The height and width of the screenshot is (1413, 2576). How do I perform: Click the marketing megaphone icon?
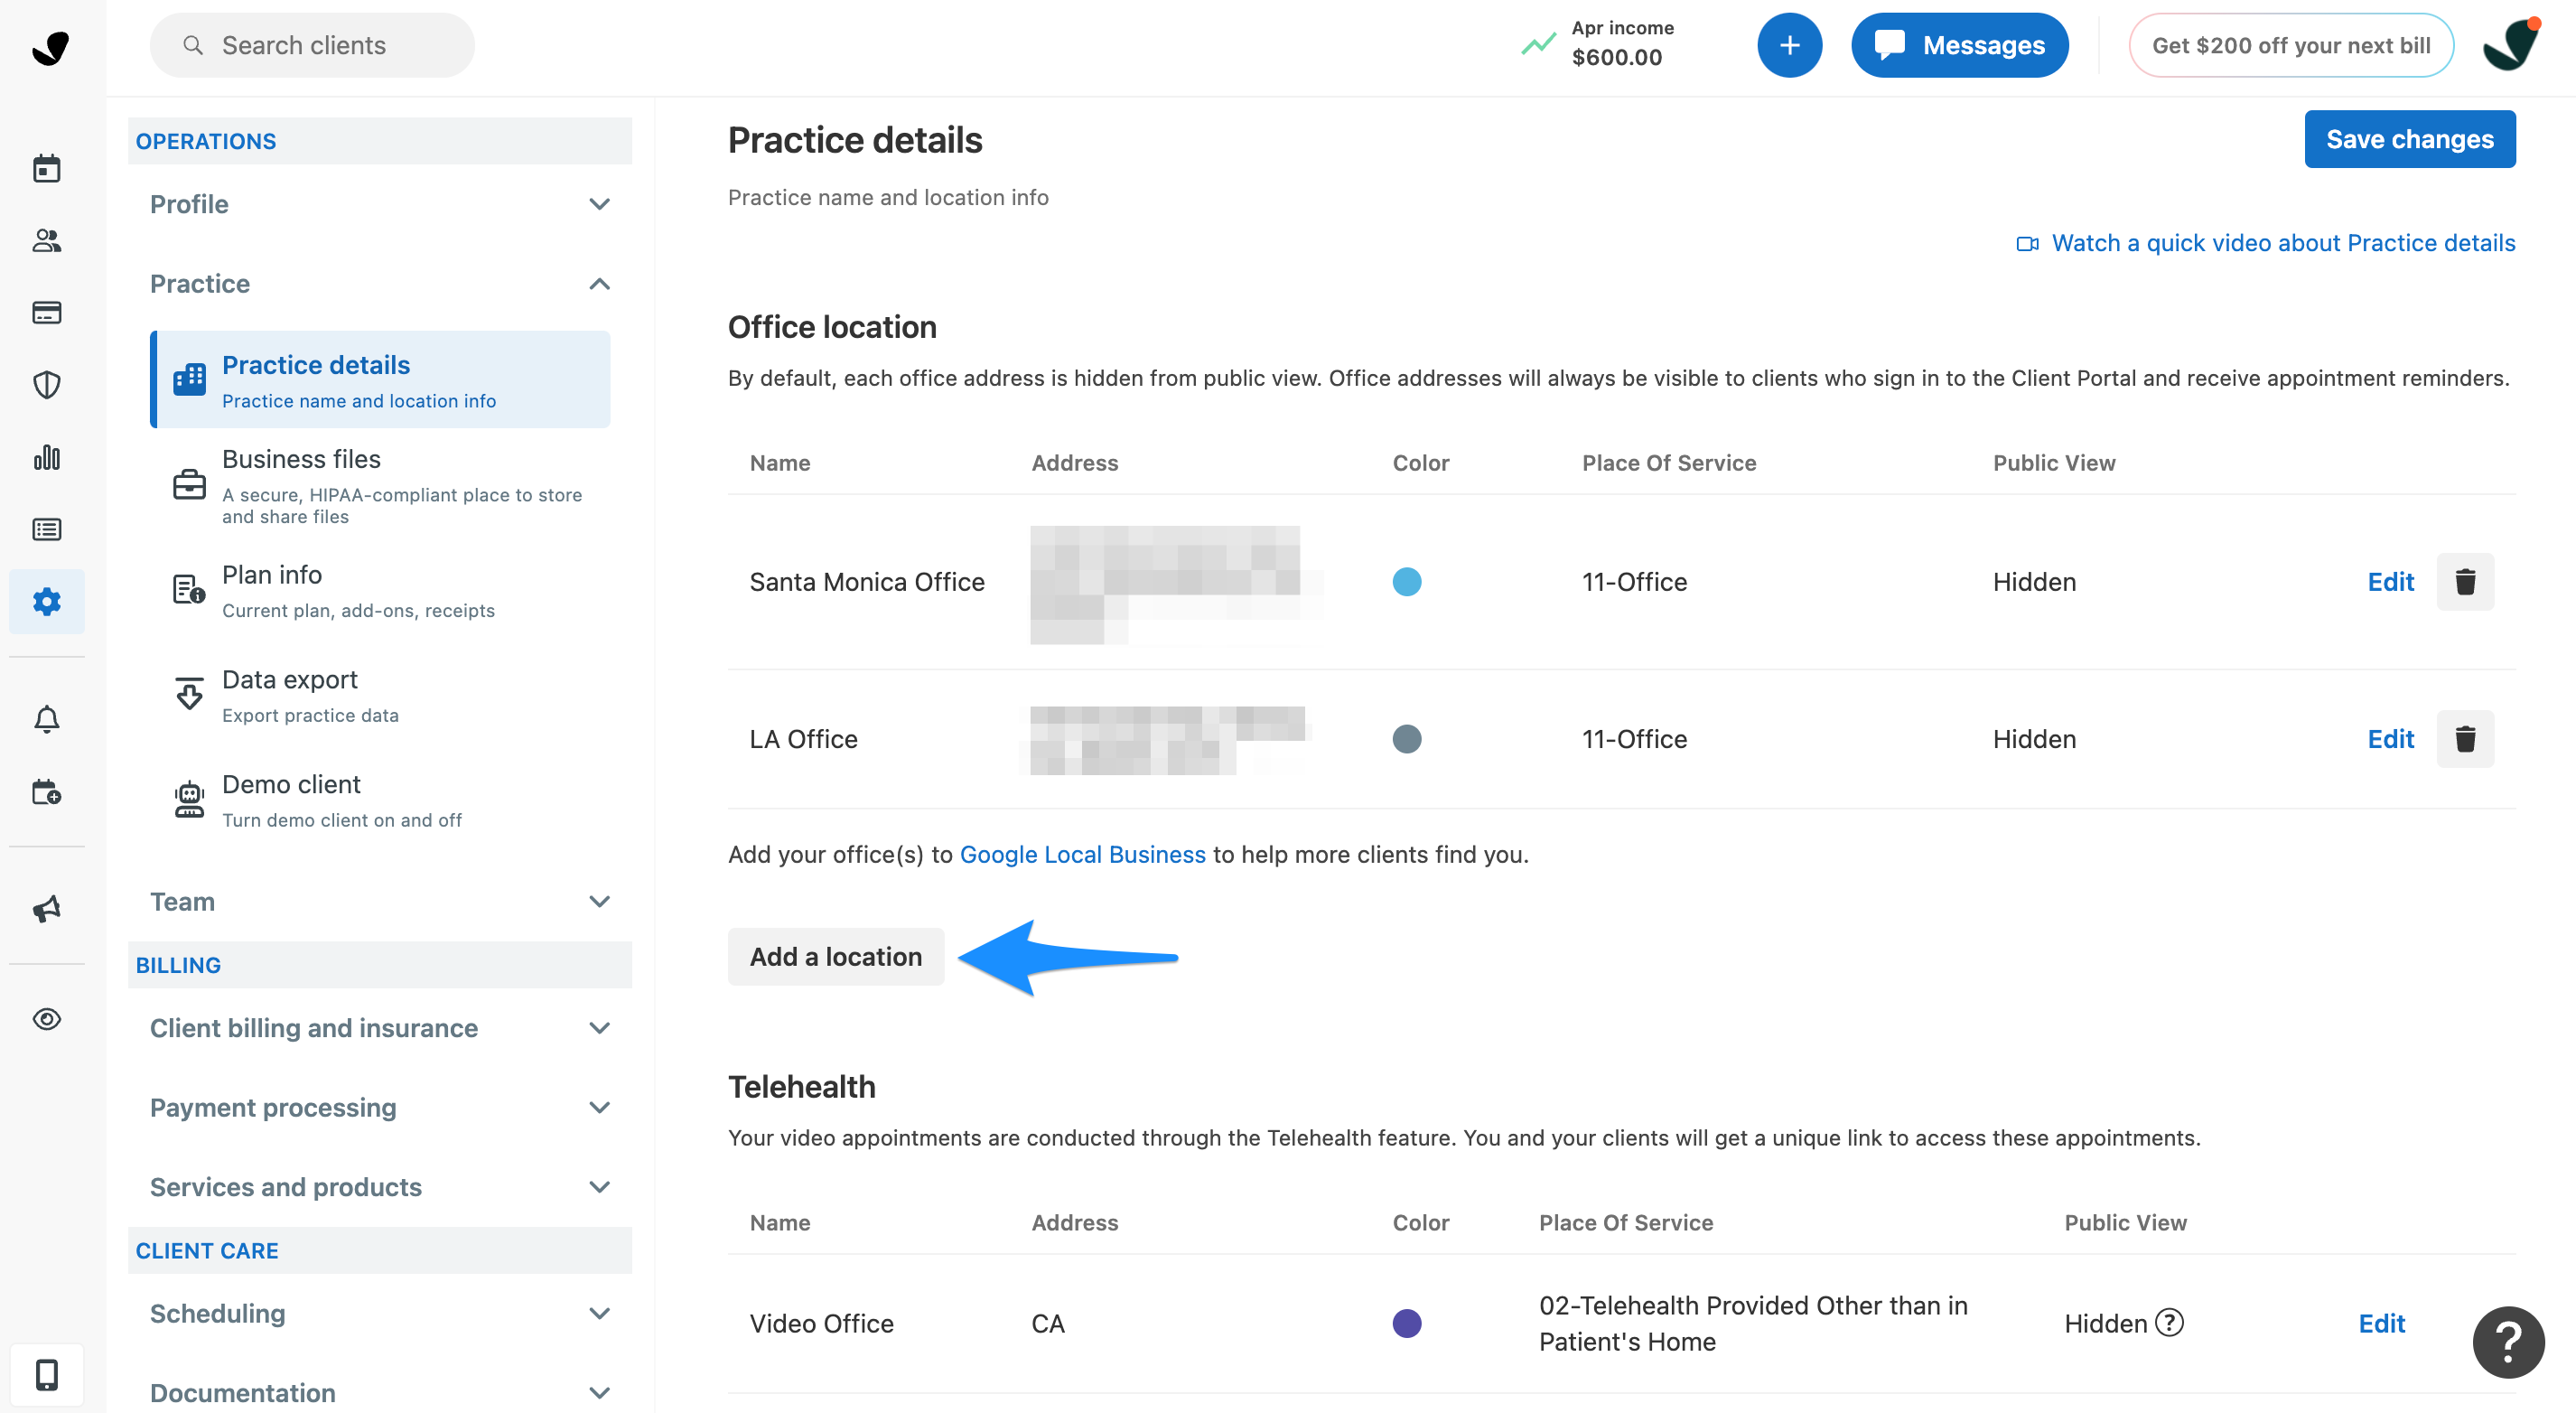click(x=46, y=908)
